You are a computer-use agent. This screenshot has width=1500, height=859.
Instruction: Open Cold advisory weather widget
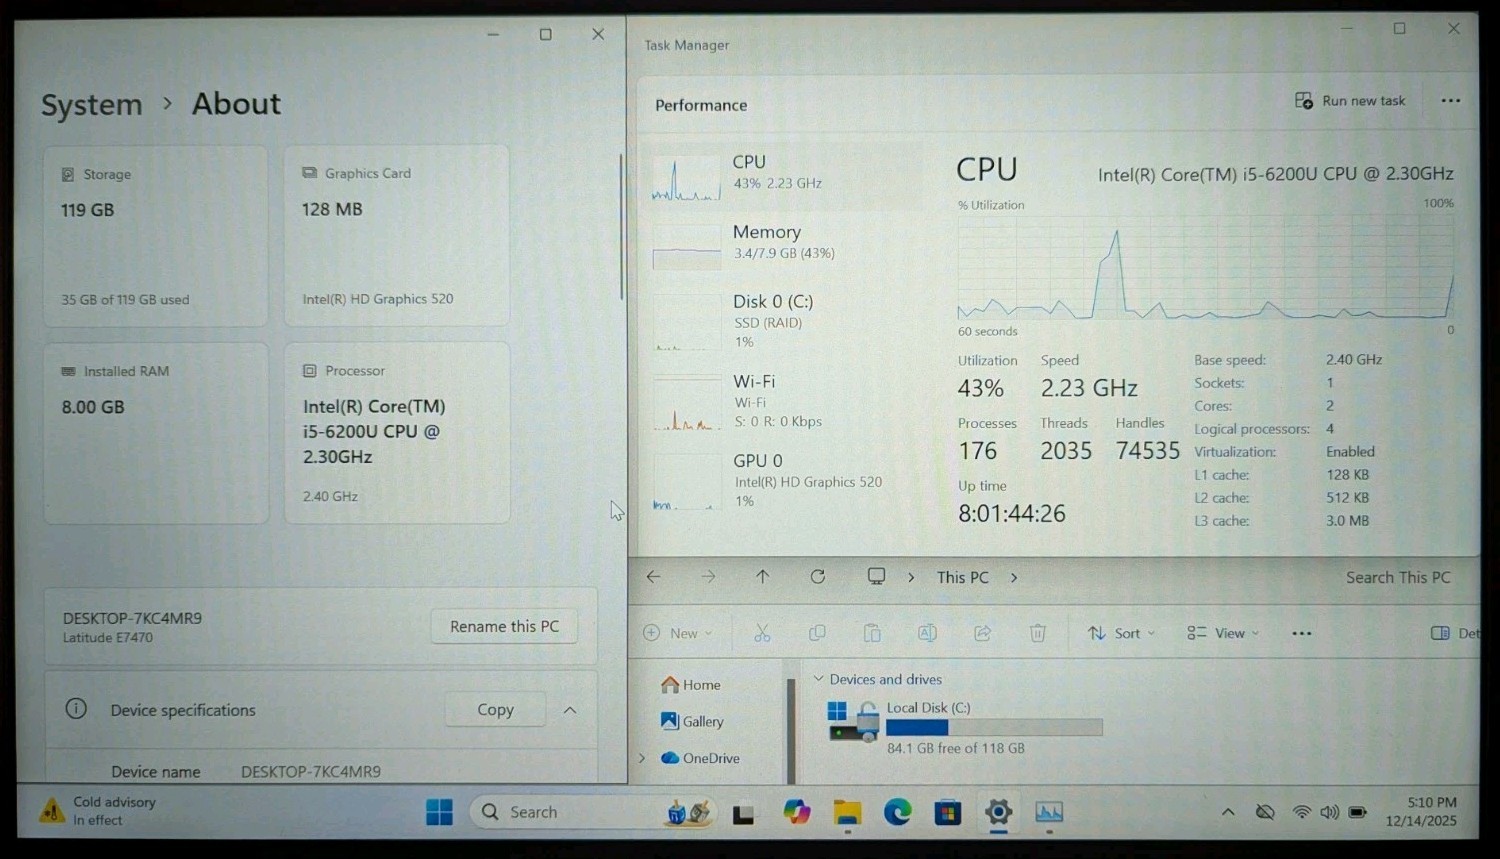[x=98, y=811]
